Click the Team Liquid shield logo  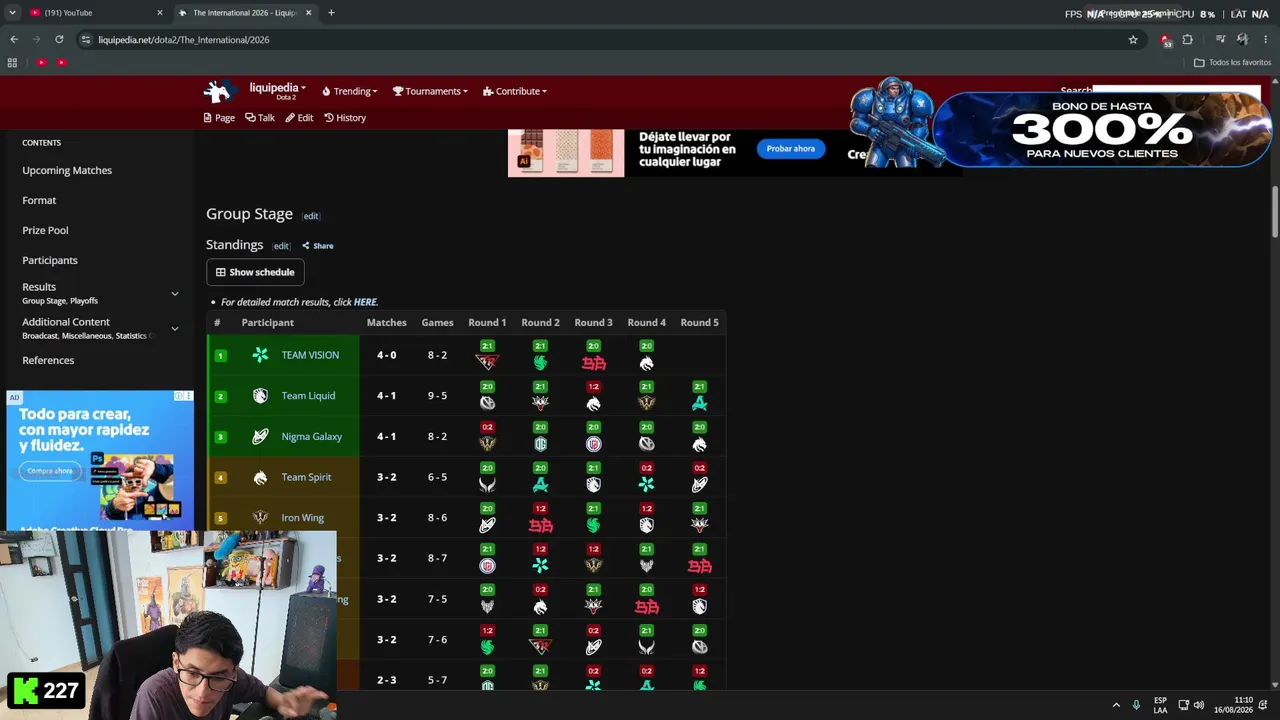[x=260, y=396]
